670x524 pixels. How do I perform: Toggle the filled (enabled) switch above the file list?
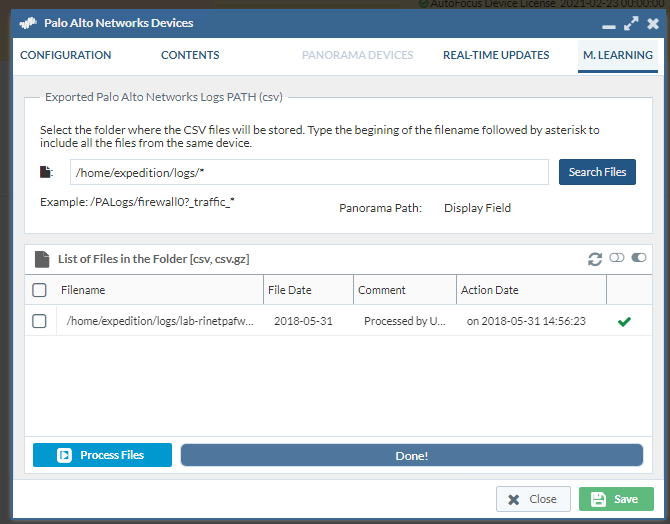(x=639, y=259)
